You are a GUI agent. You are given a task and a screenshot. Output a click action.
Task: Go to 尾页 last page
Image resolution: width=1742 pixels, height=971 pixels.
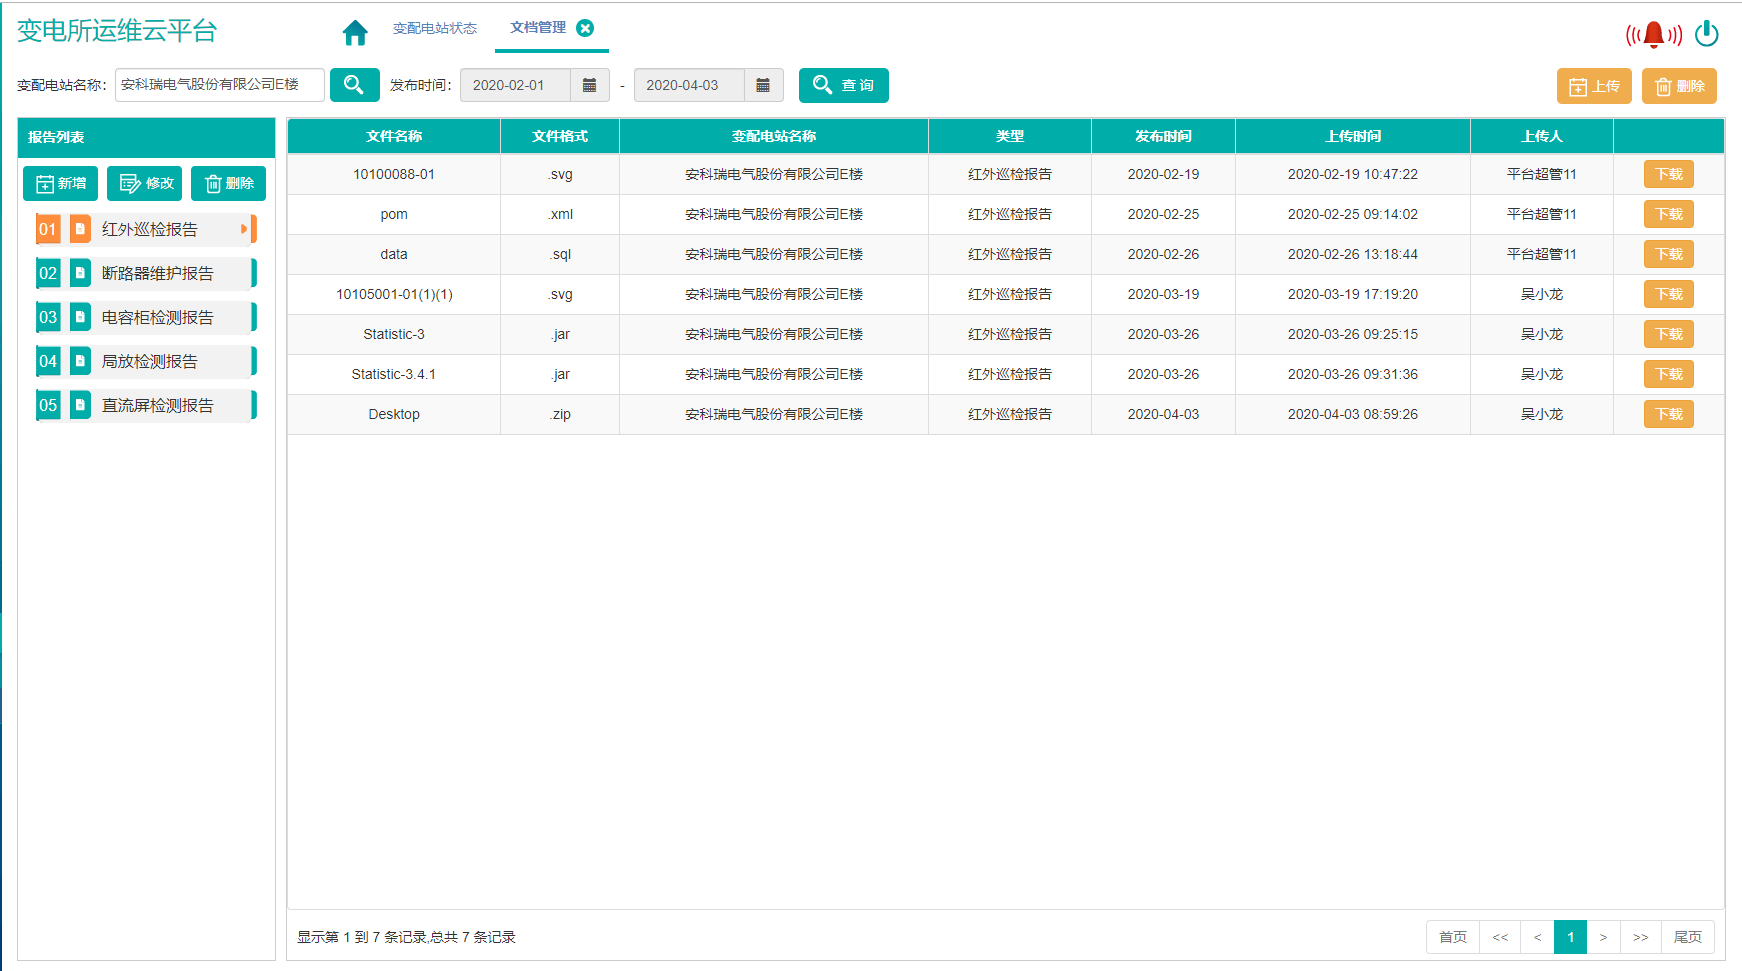click(x=1688, y=937)
